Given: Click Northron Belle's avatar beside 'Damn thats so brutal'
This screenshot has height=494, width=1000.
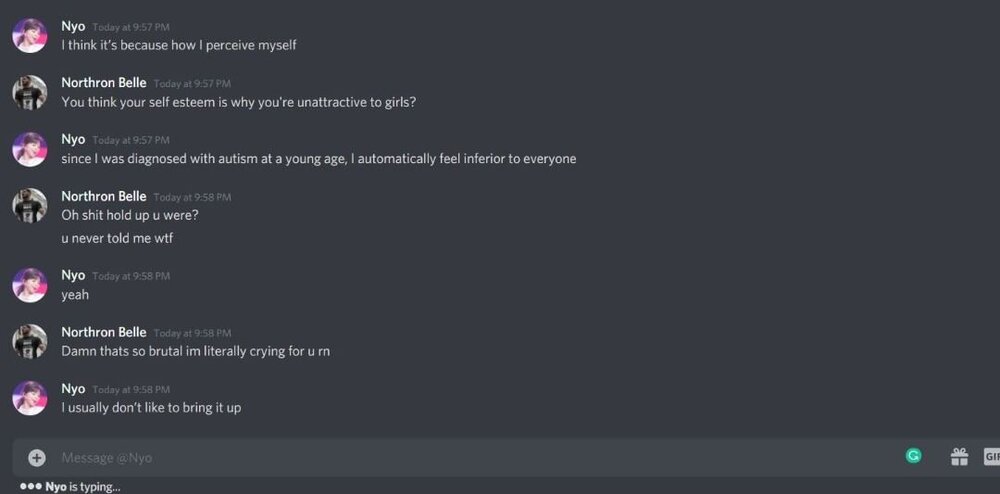Looking at the screenshot, I should click(29, 341).
